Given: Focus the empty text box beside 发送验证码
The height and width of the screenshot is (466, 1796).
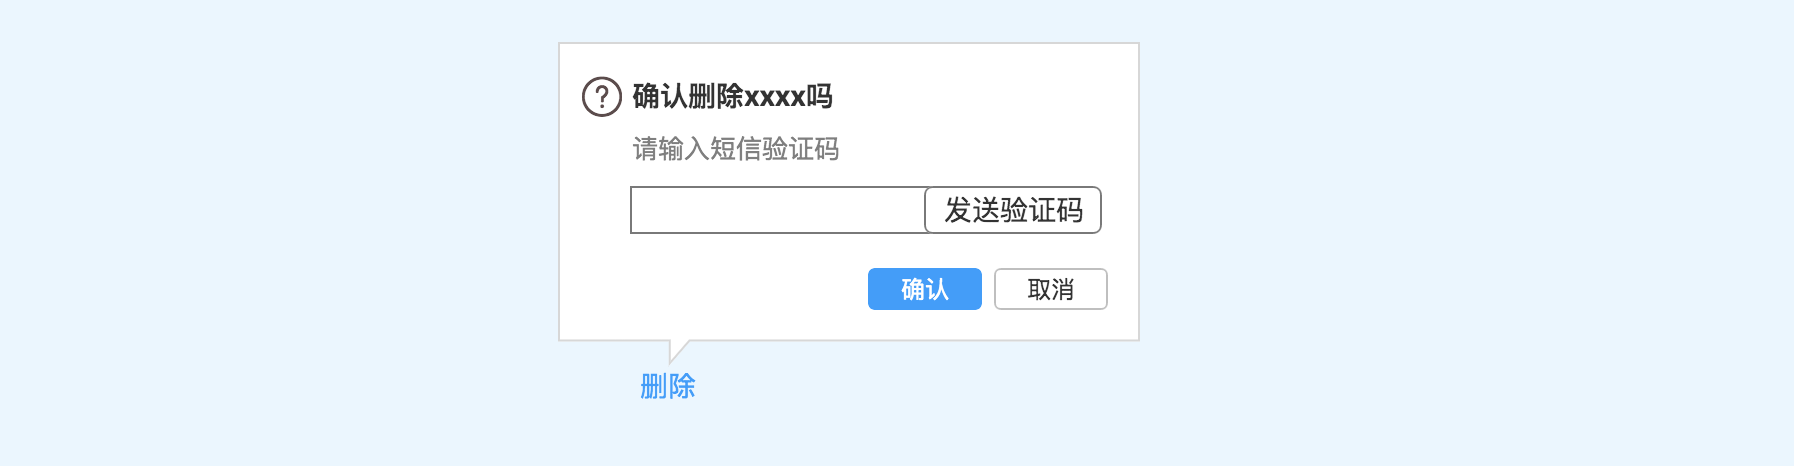Looking at the screenshot, I should [778, 210].
